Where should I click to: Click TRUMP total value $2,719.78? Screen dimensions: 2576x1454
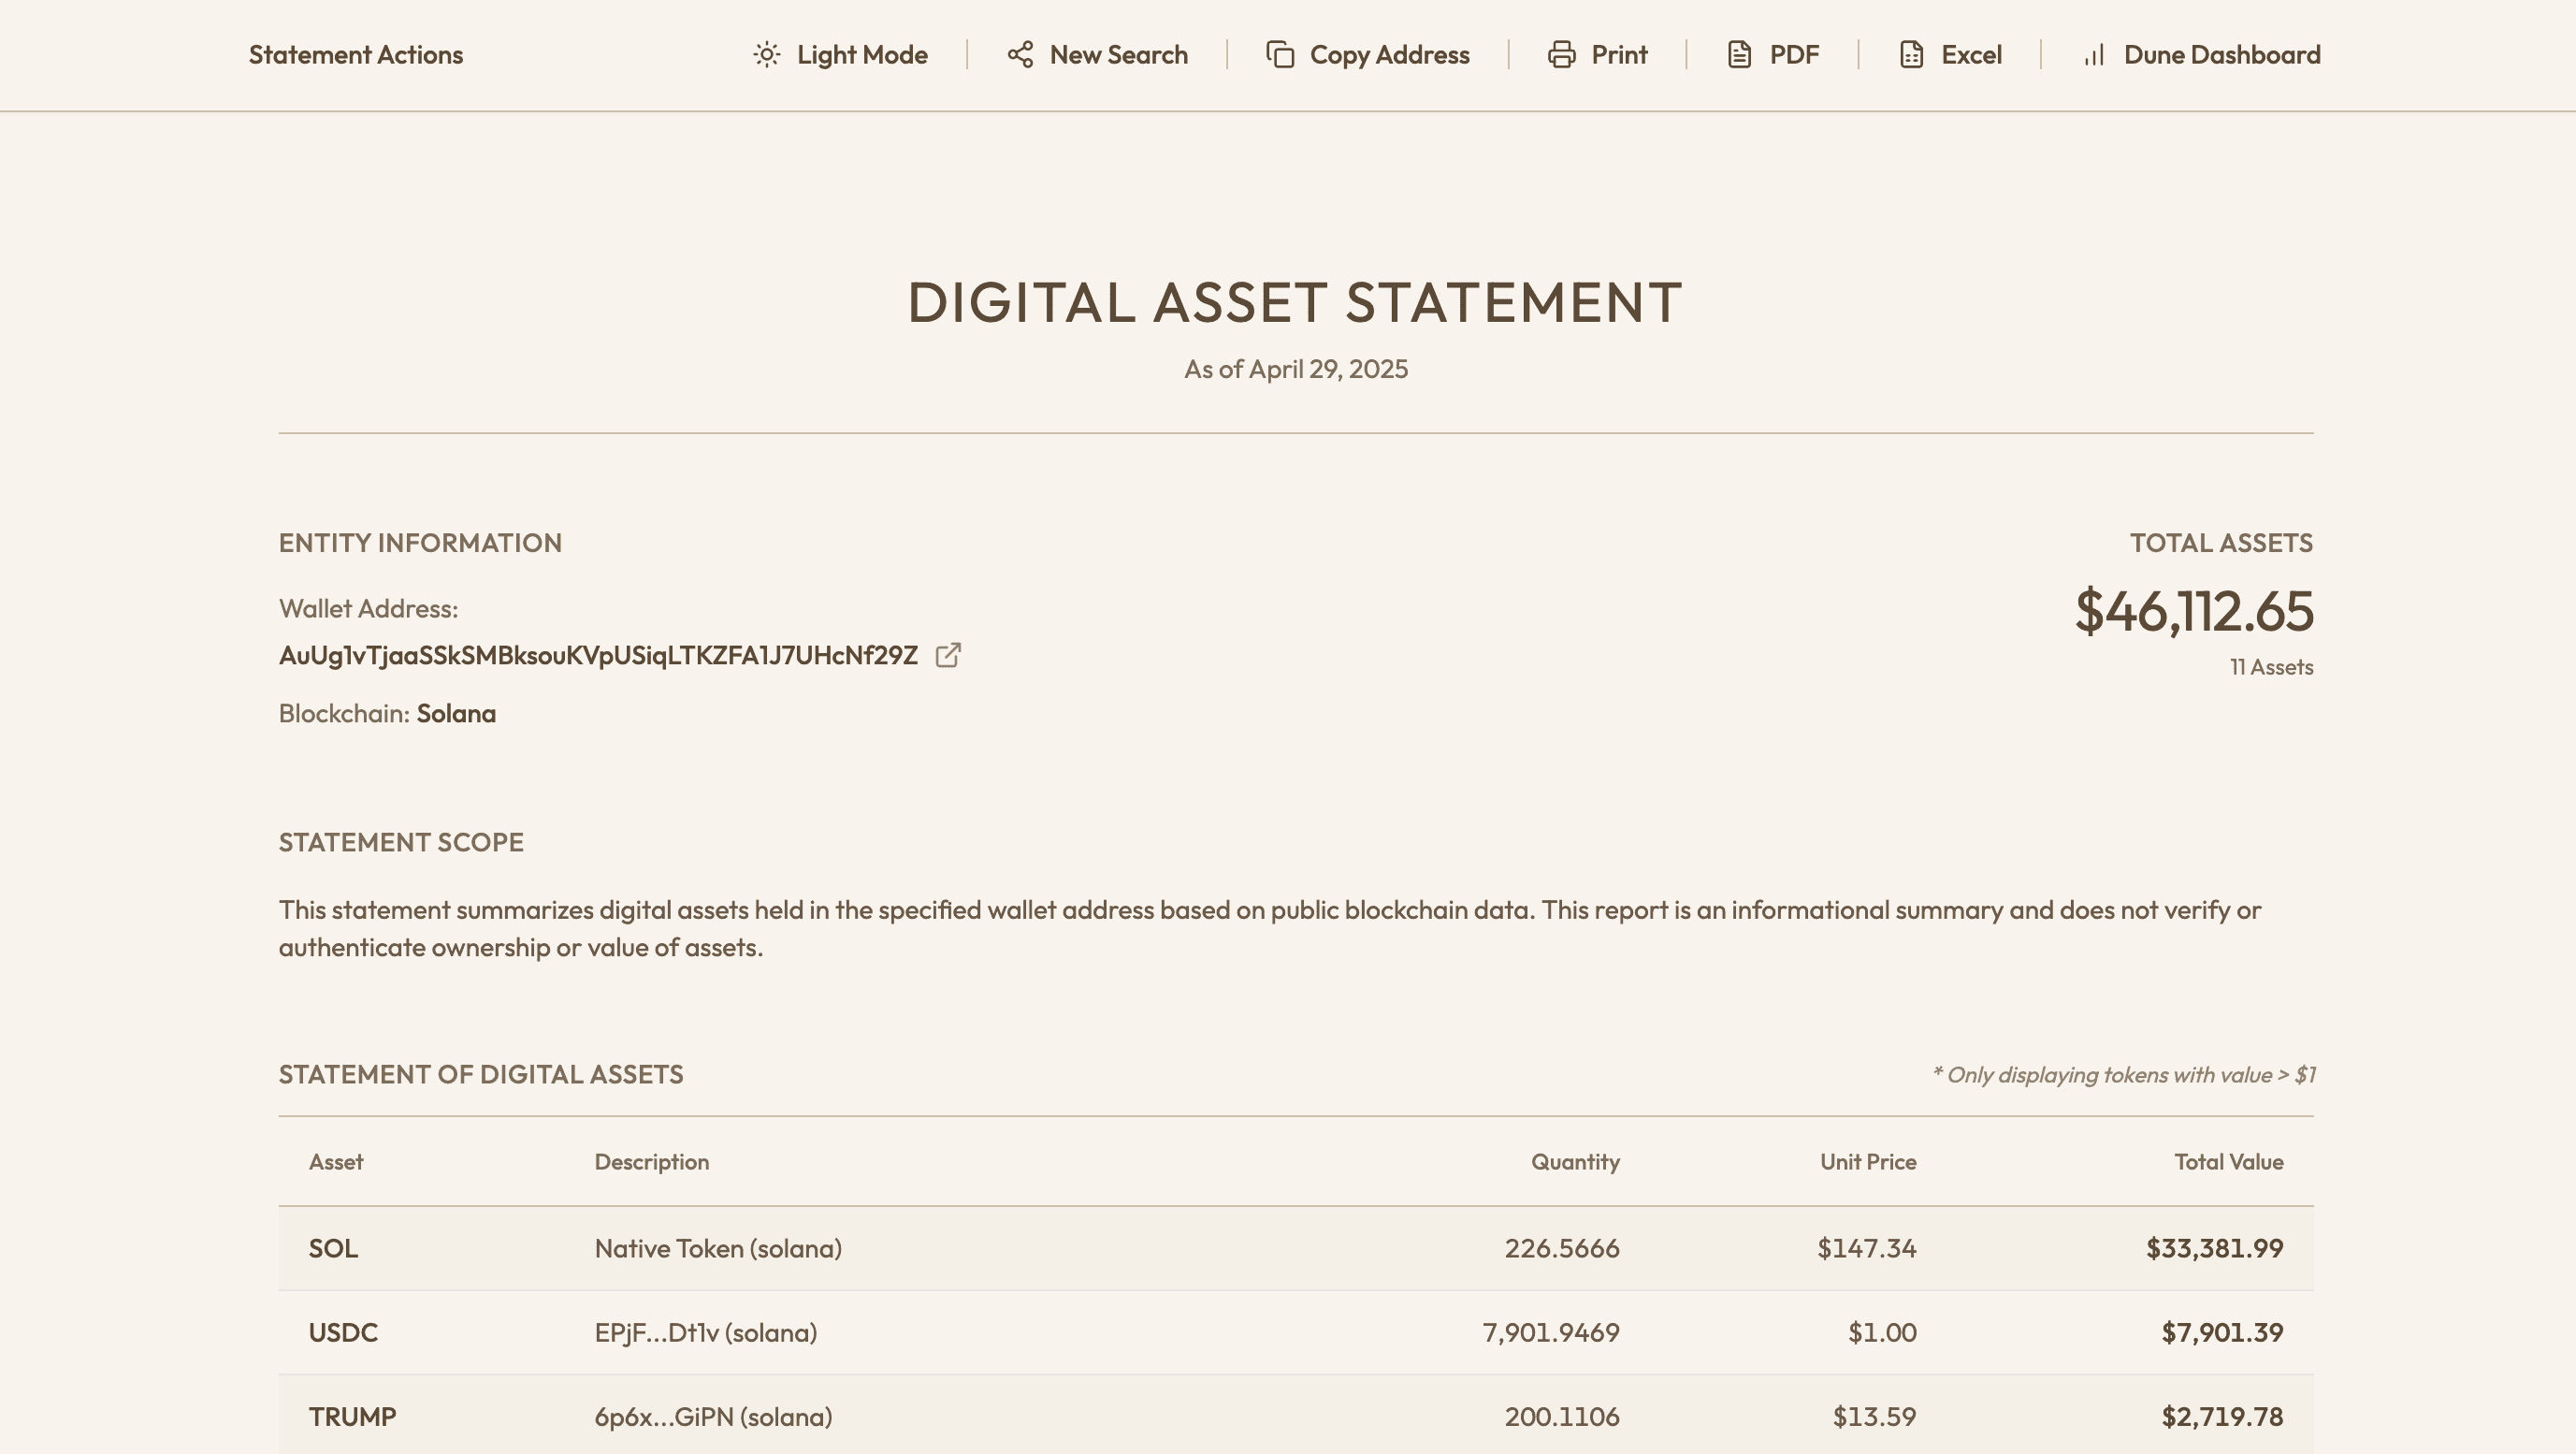(x=2222, y=1417)
